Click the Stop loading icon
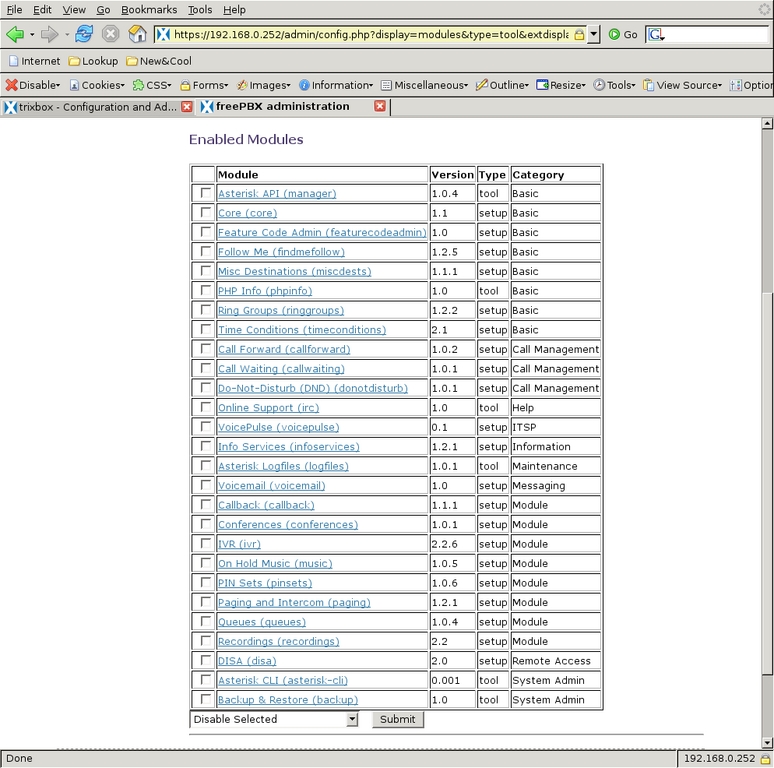Image resolution: width=774 pixels, height=768 pixels. [x=111, y=34]
